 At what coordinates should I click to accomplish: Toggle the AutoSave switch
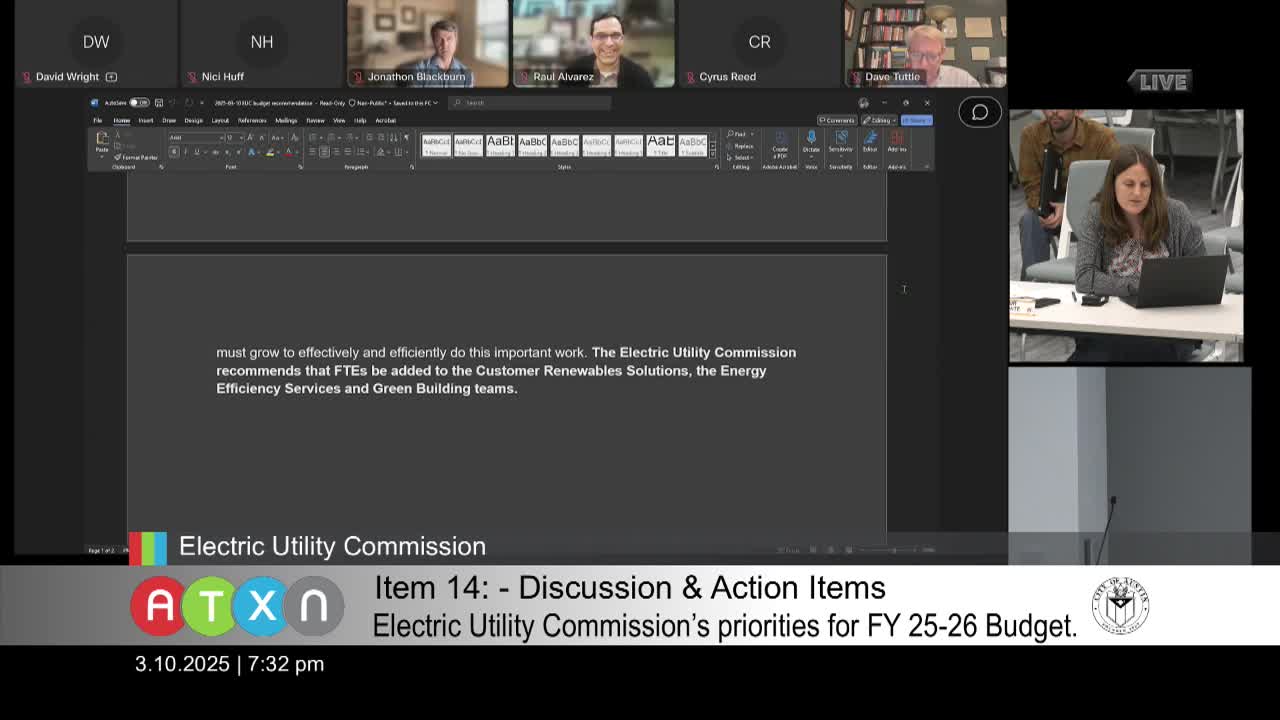tap(139, 103)
